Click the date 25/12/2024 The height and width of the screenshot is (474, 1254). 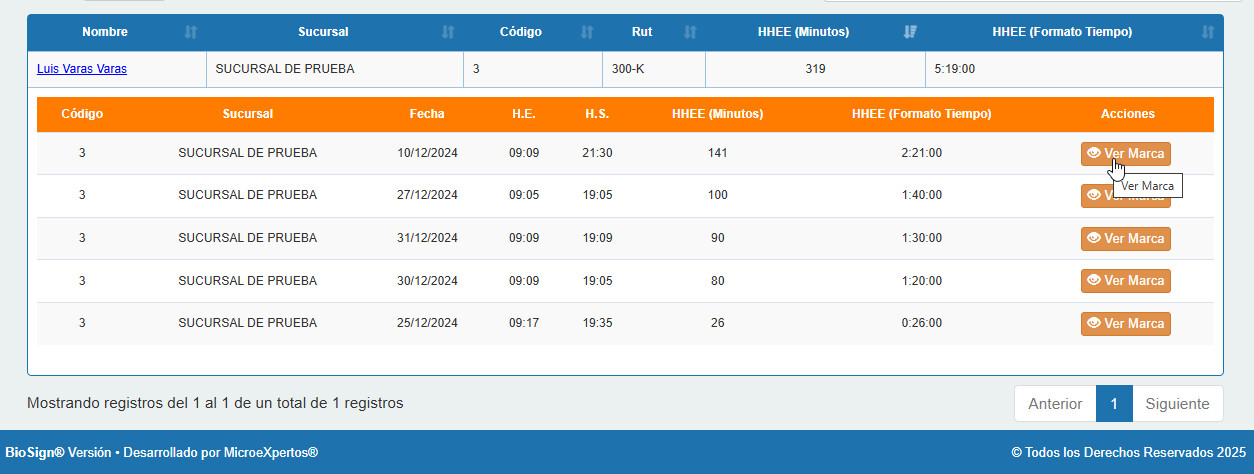[x=427, y=323]
